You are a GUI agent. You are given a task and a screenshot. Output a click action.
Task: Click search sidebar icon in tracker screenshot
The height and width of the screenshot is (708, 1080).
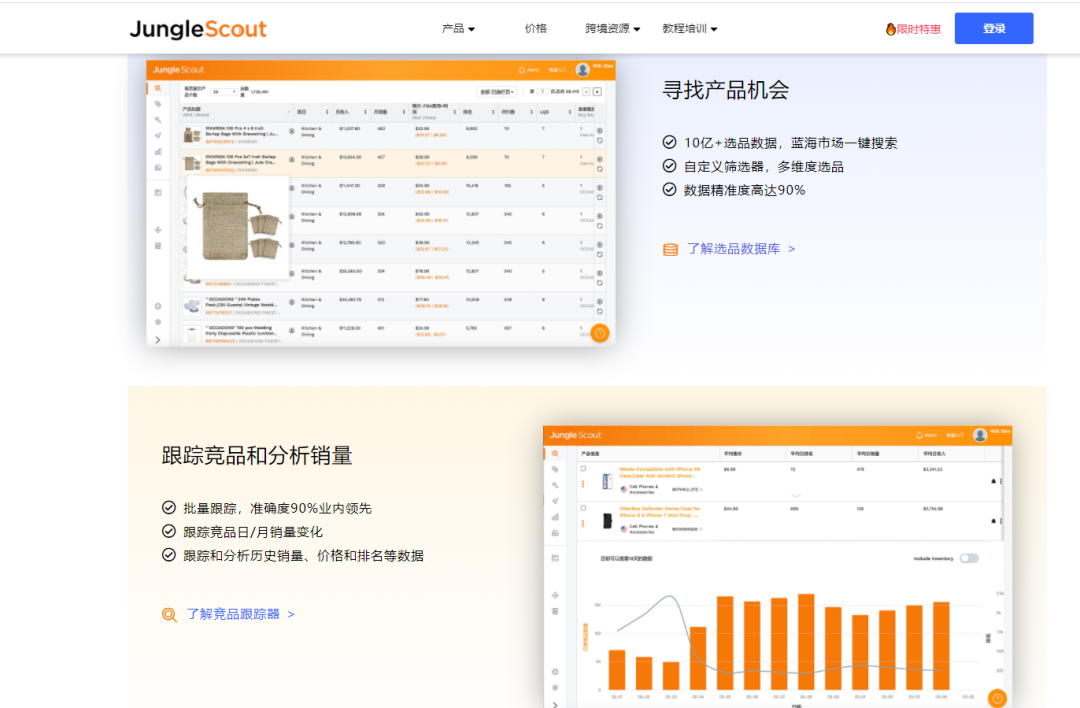coord(555,453)
